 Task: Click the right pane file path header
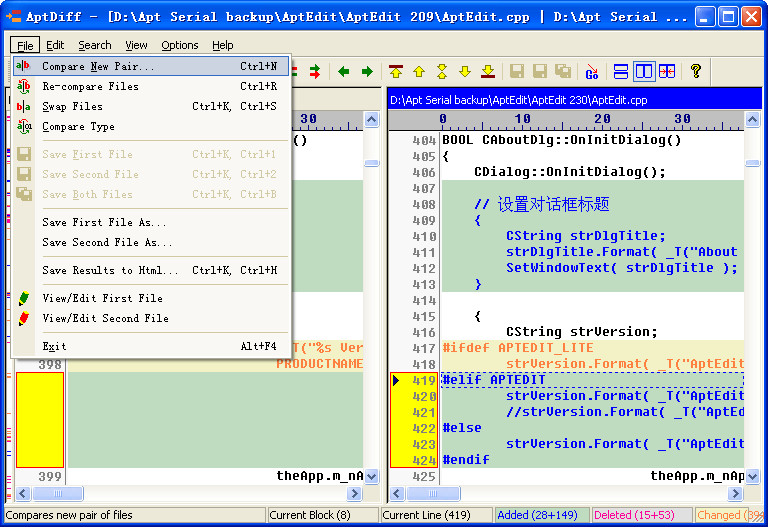(x=574, y=100)
